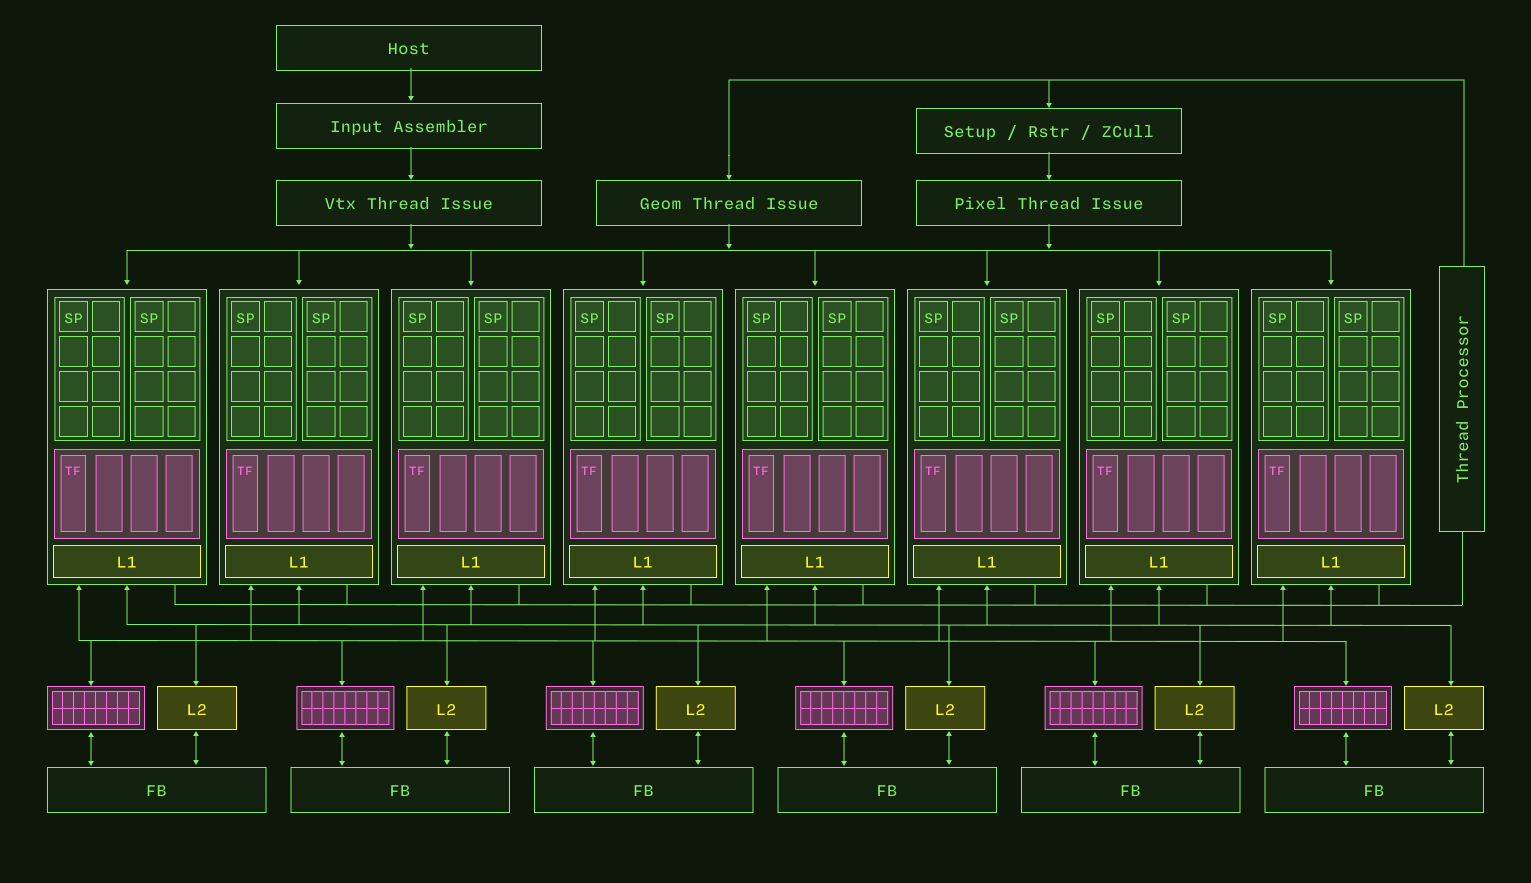Click the second L2 block from the left
The height and width of the screenshot is (883, 1531).
tap(446, 708)
